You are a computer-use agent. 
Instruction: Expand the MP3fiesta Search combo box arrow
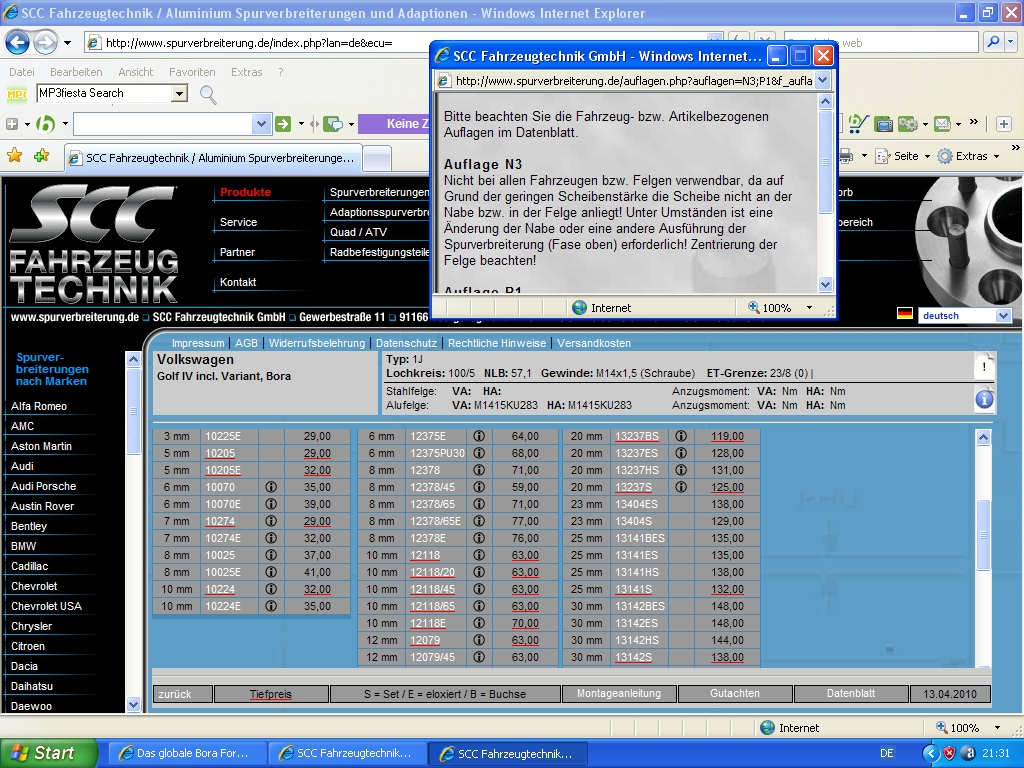179,93
